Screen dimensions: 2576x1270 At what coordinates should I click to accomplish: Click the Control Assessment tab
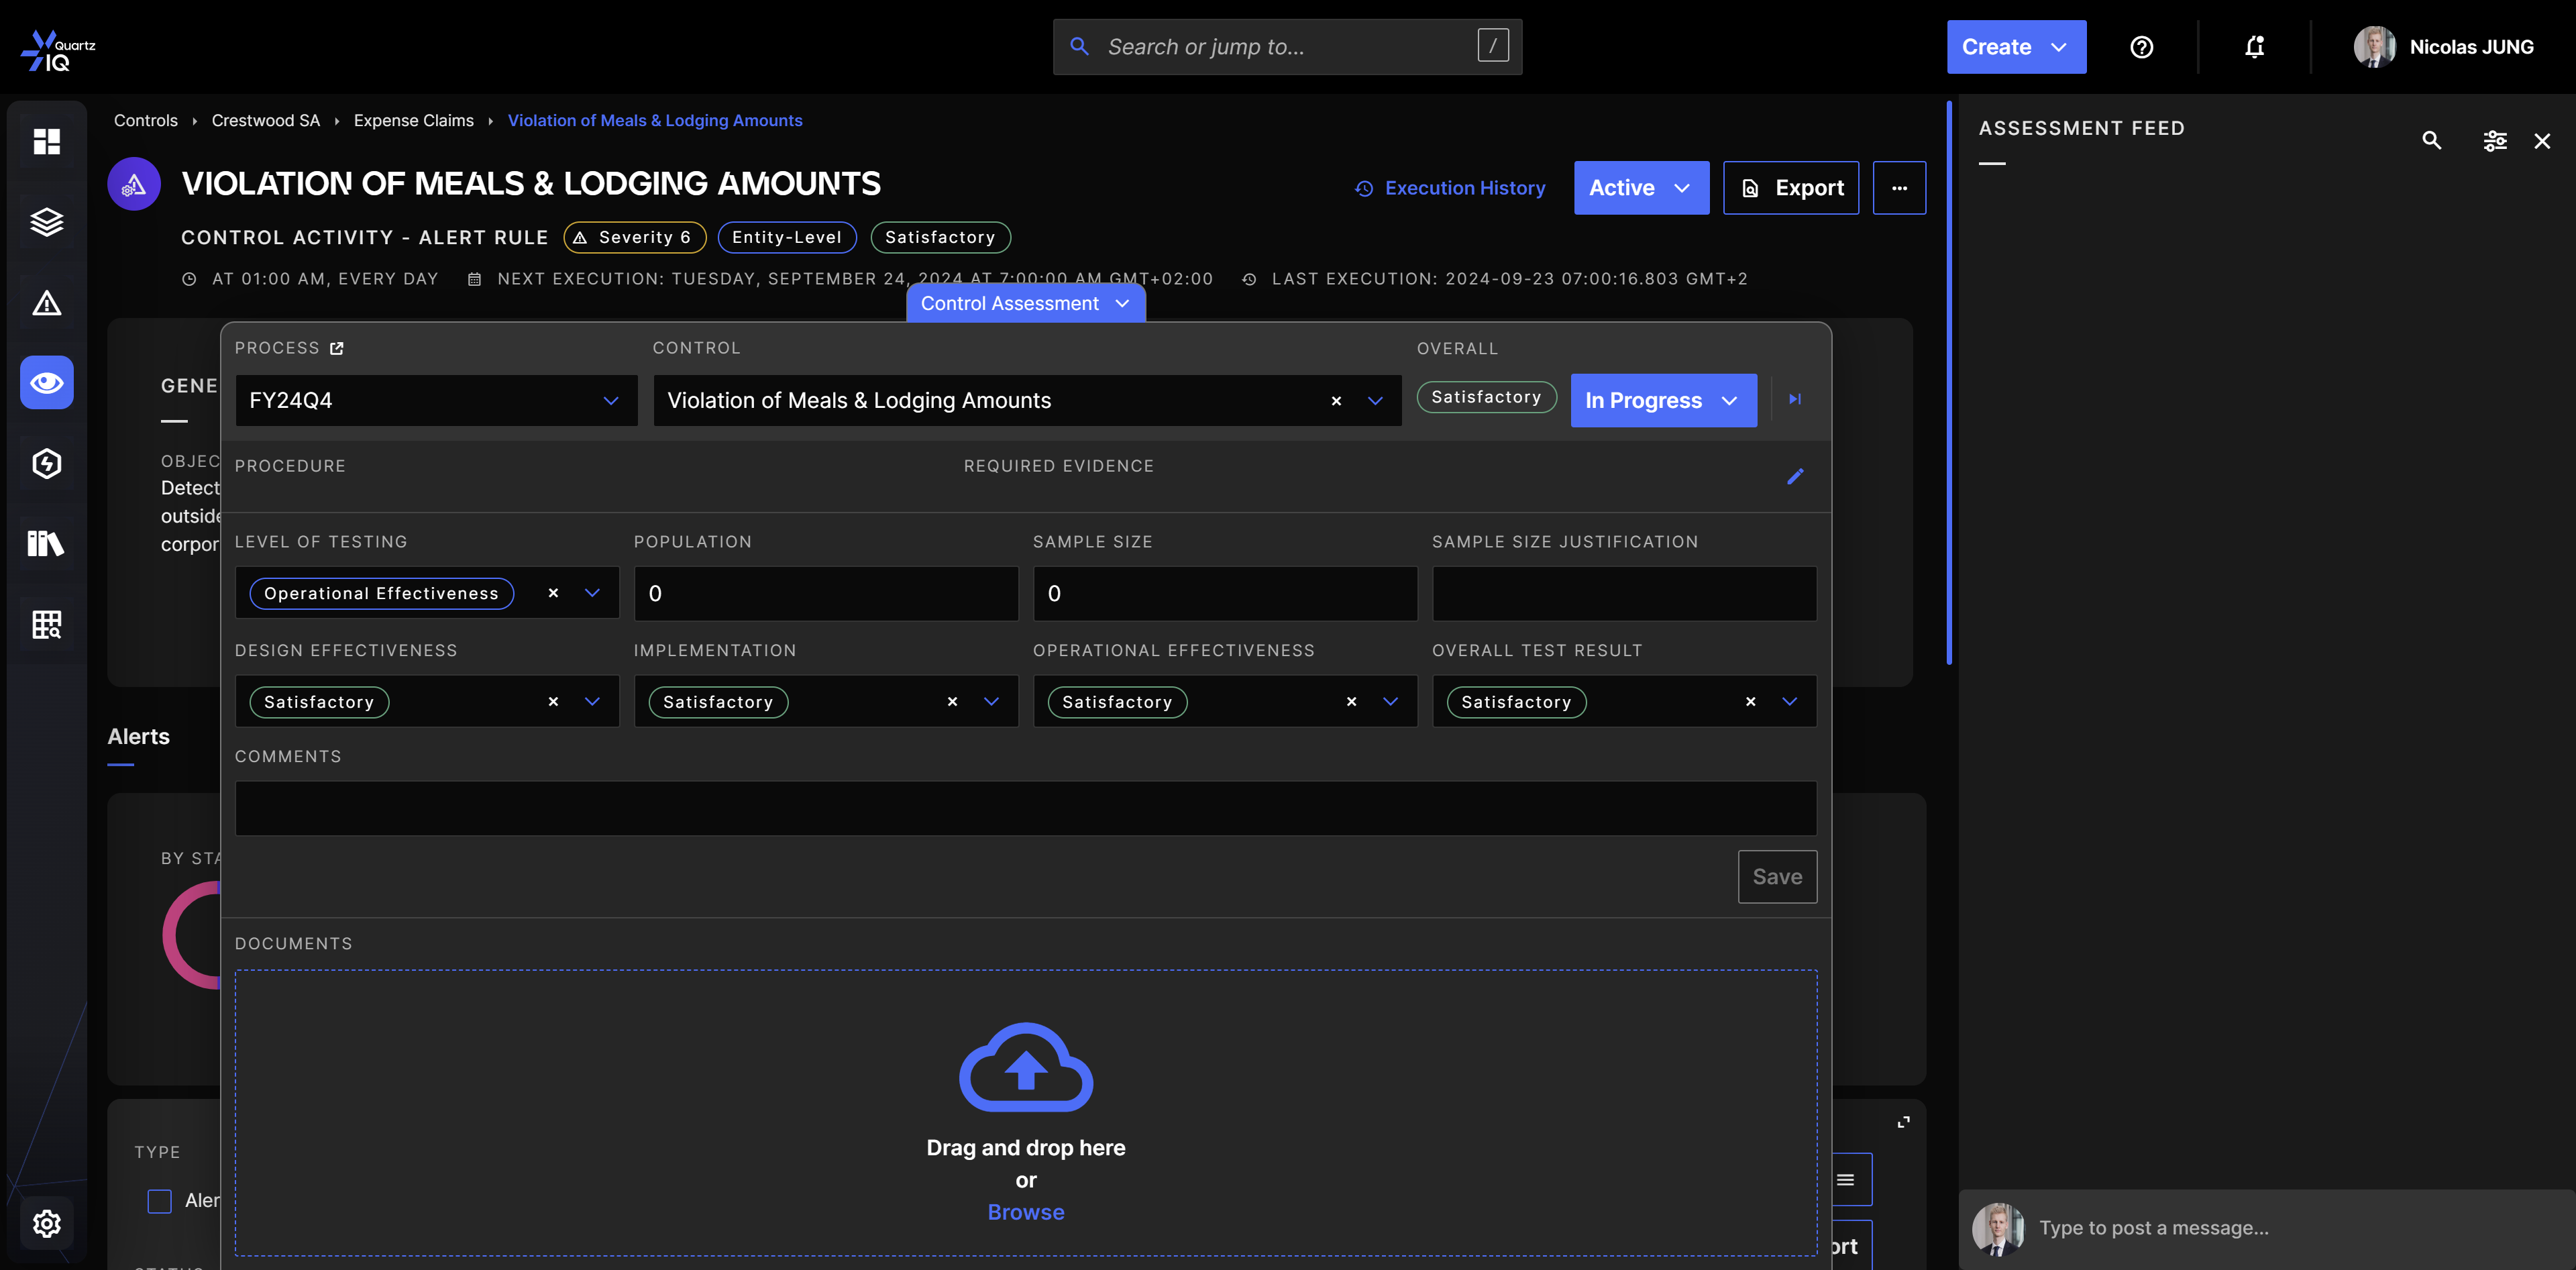[x=1025, y=304]
